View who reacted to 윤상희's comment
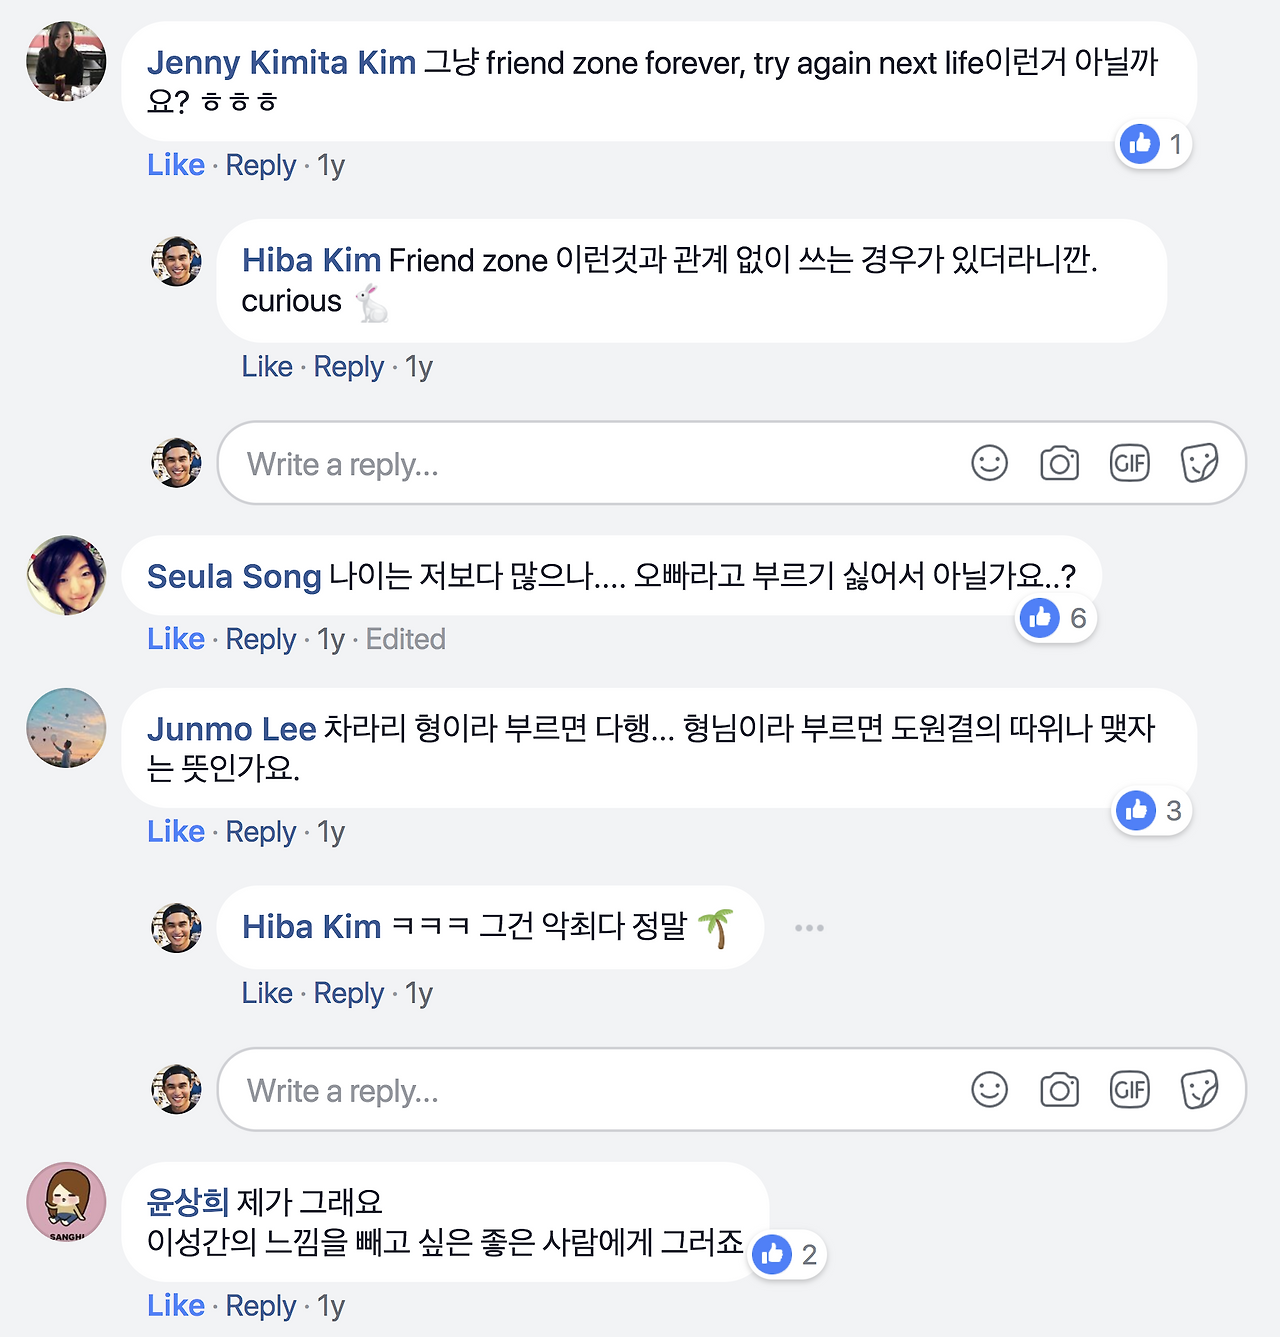Screen dimensions: 1280x1337 coord(786,1254)
